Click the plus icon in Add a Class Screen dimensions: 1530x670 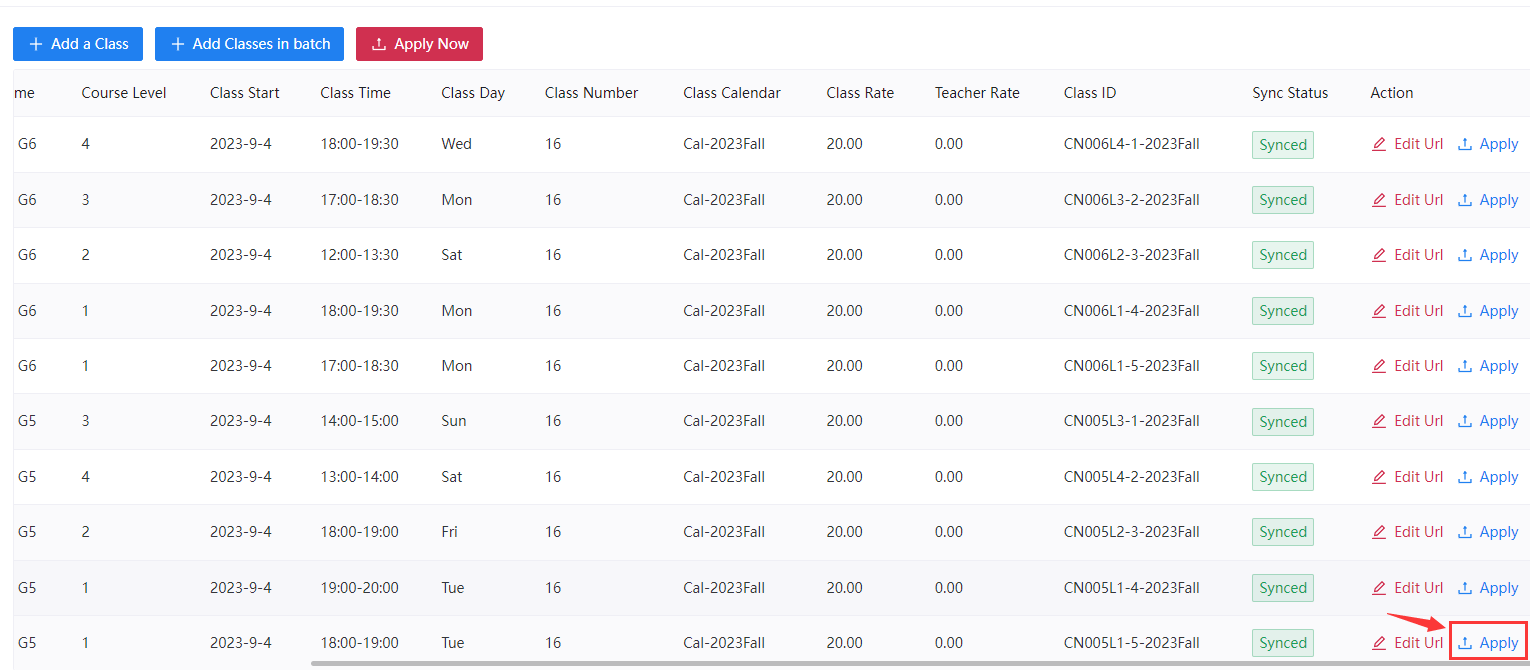click(36, 44)
